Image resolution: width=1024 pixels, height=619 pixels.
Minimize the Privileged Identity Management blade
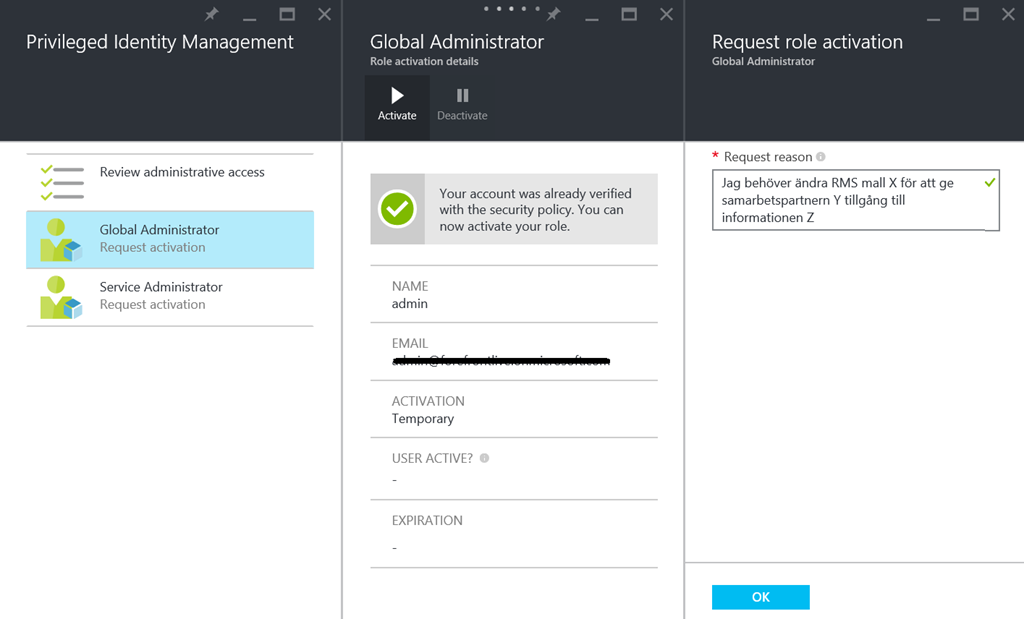(249, 15)
